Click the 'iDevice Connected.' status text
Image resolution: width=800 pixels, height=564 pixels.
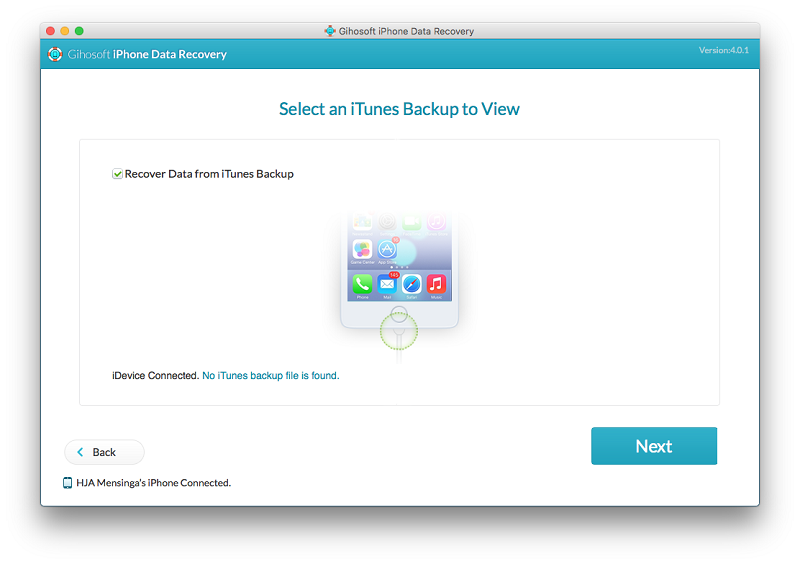(x=156, y=376)
